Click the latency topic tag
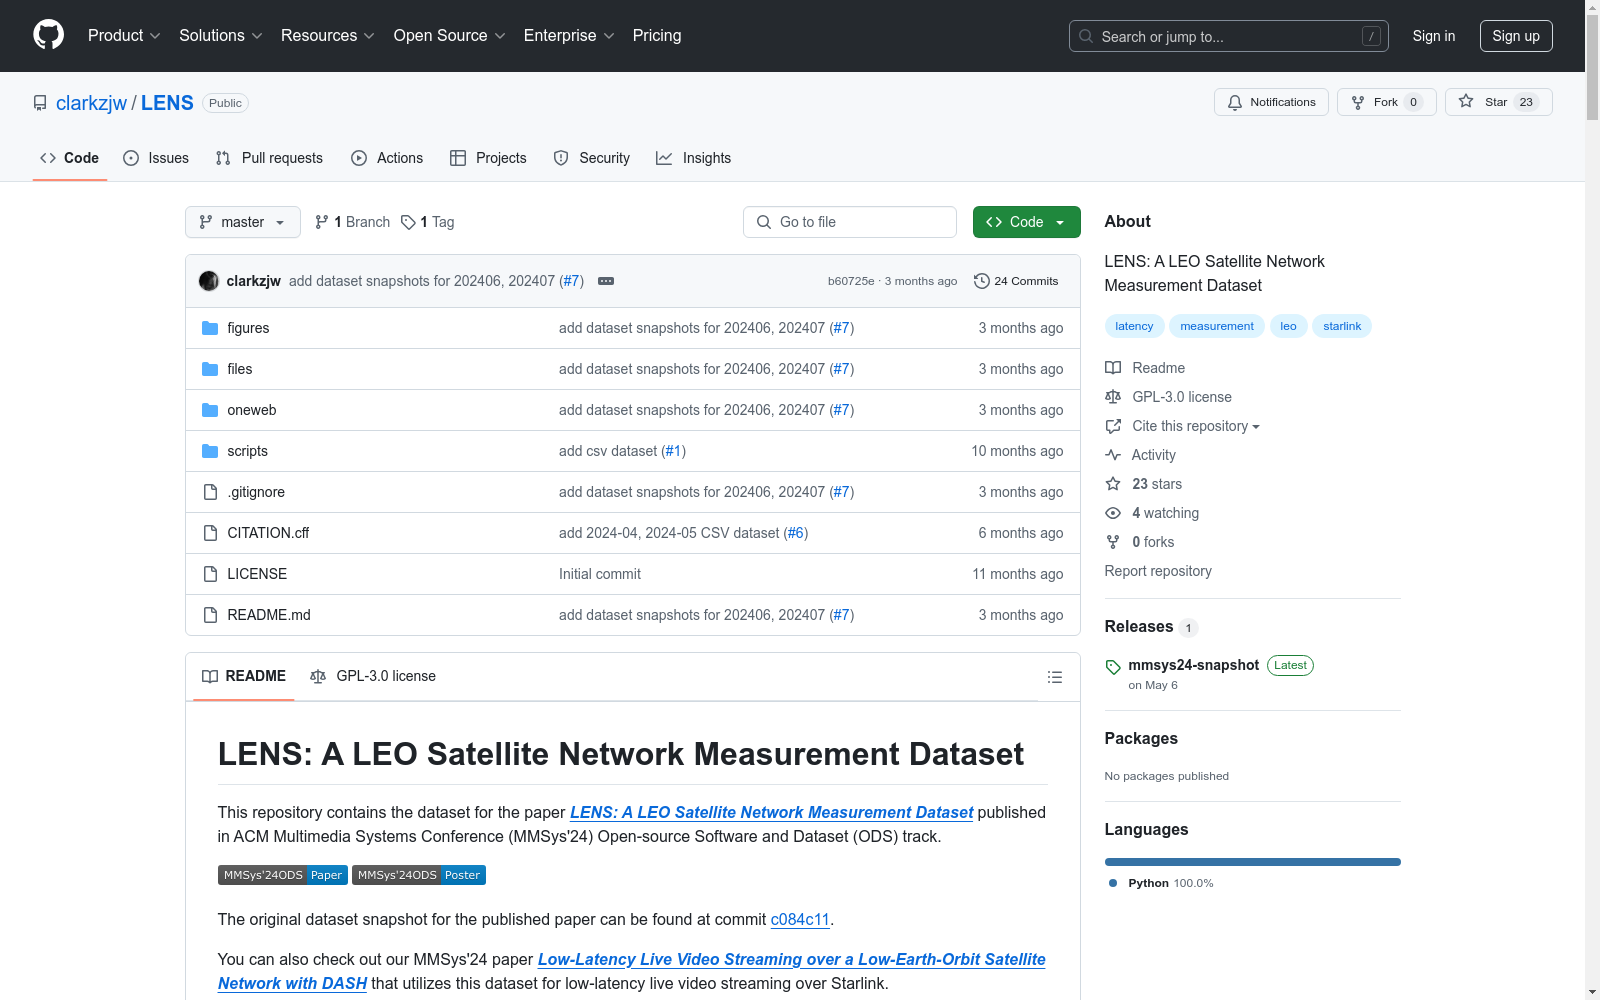Viewport: 1600px width, 1000px height. [x=1134, y=326]
